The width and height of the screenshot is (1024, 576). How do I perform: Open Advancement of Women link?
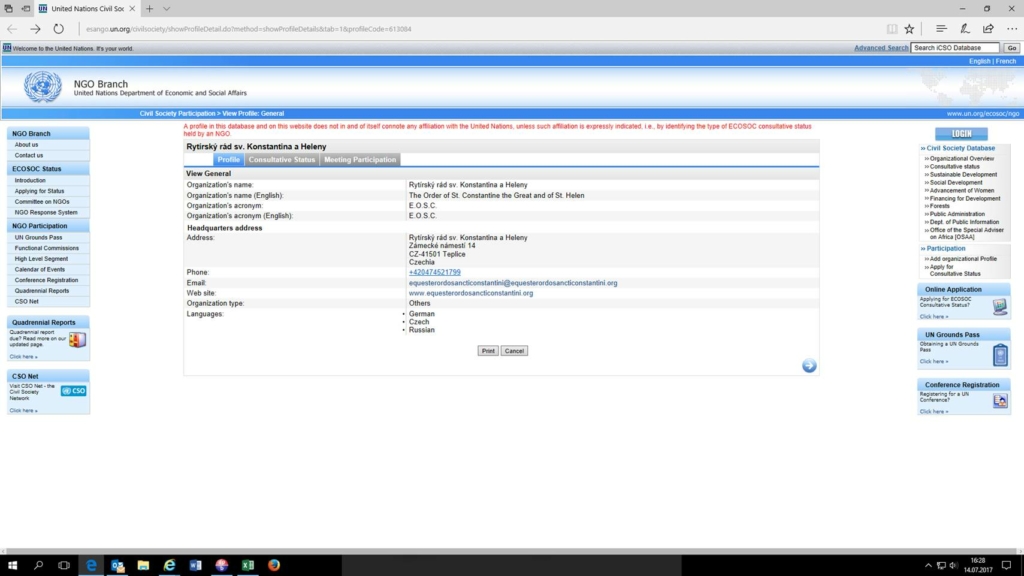coord(961,190)
